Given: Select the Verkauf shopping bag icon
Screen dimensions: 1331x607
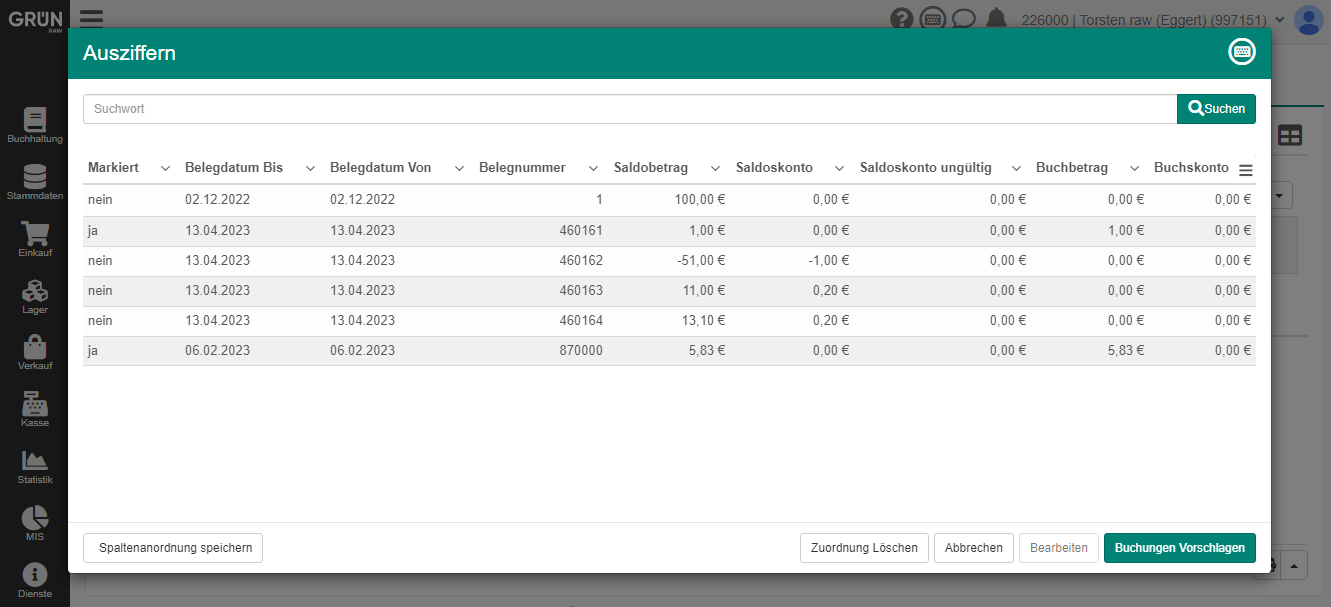Looking at the screenshot, I should point(34,352).
